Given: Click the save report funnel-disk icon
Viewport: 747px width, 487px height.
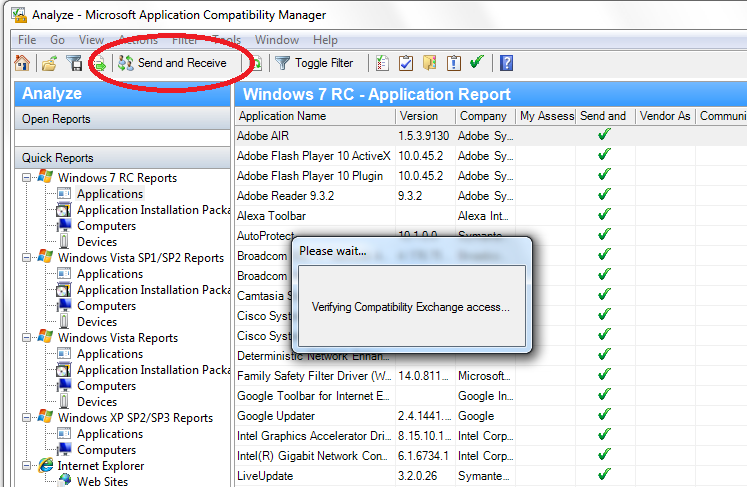Looking at the screenshot, I should click(x=74, y=63).
